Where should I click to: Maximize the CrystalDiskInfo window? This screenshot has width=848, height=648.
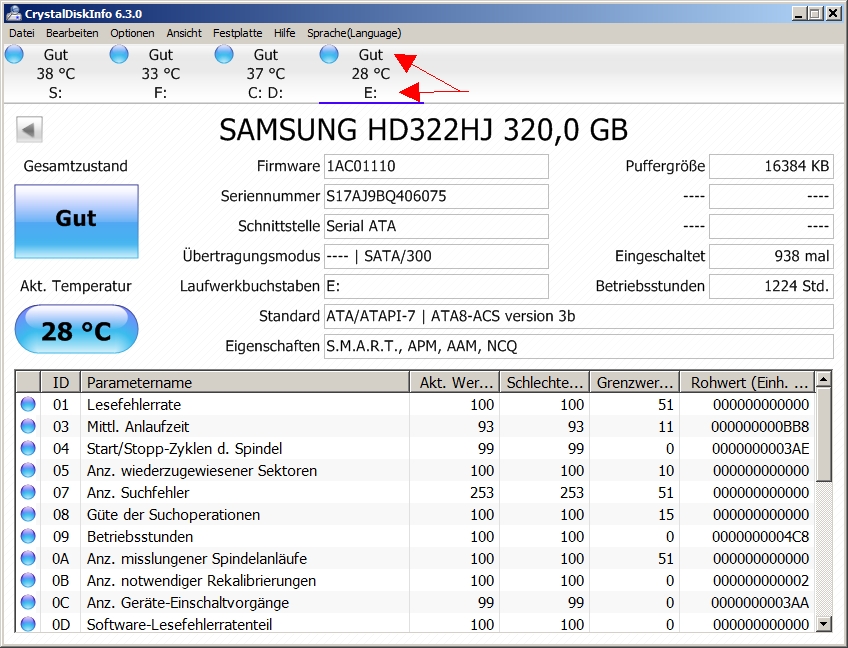(816, 14)
